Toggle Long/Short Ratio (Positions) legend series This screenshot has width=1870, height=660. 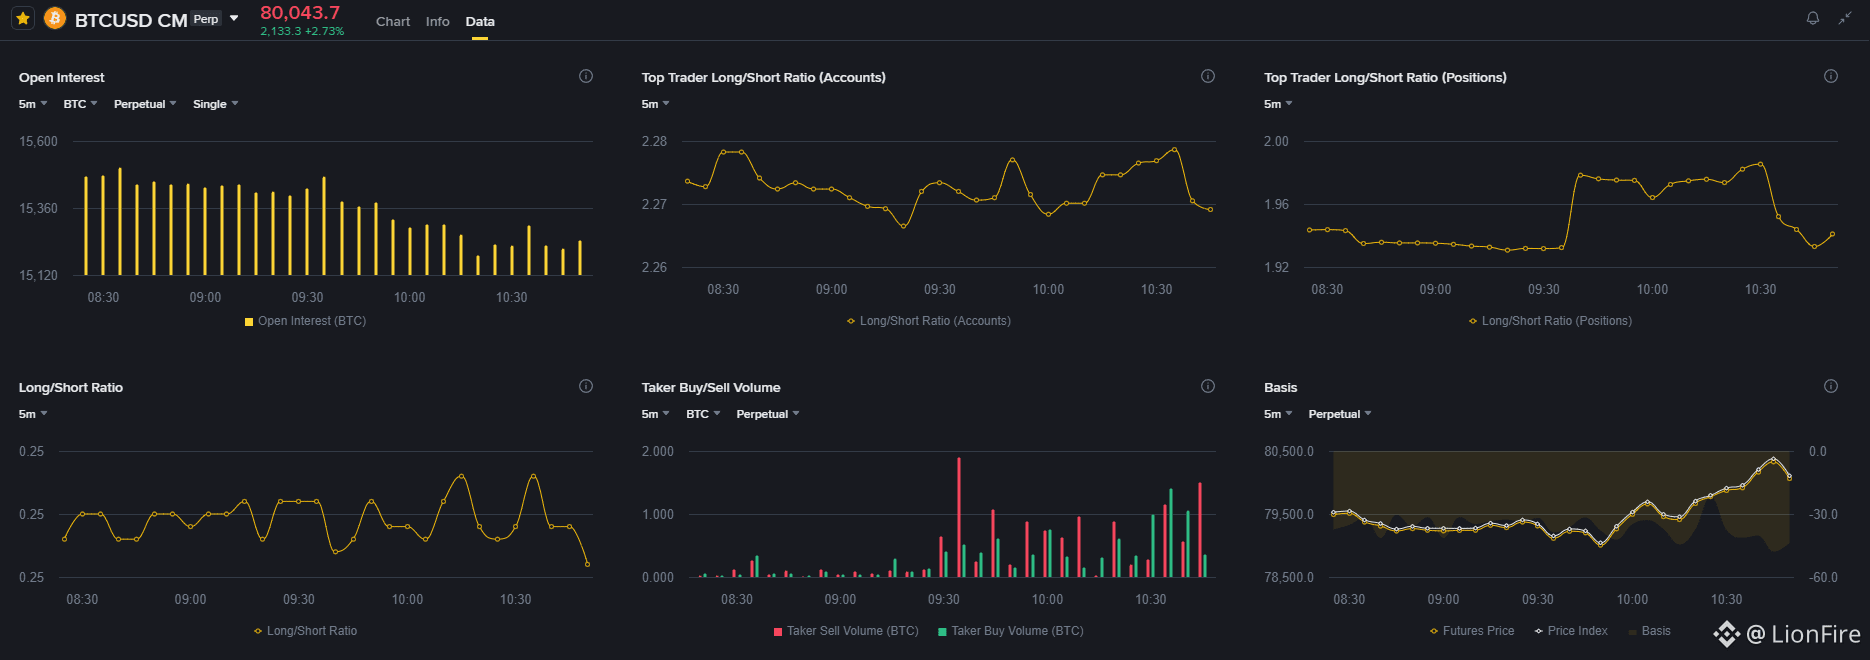point(1550,321)
